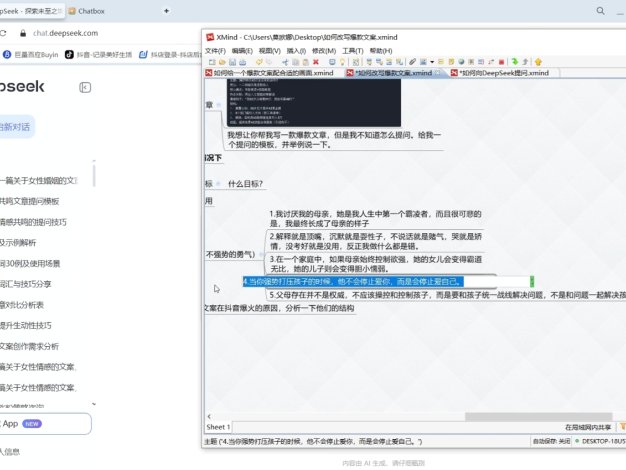Click the left scroll arrow in XMind canvas
The width and height of the screenshot is (626, 470).
click(209, 416)
